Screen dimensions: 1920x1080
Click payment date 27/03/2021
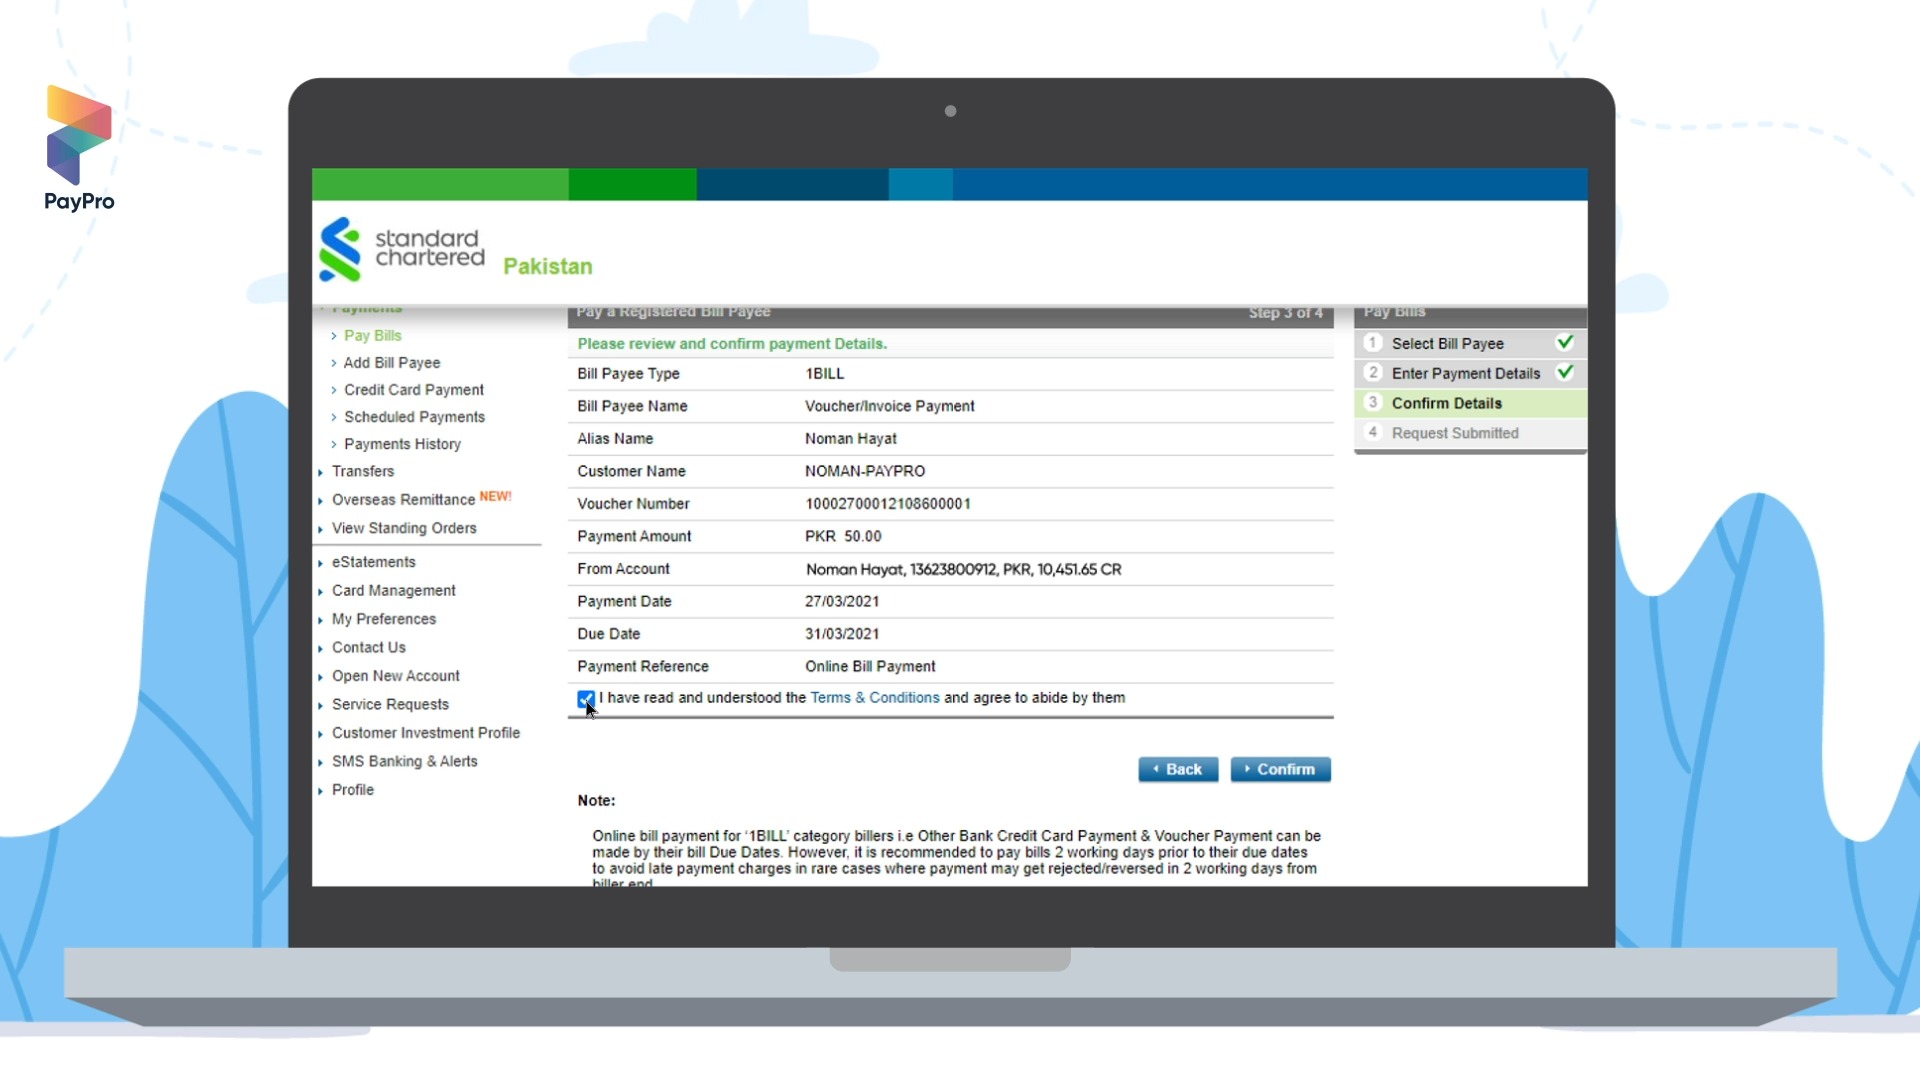(x=842, y=602)
